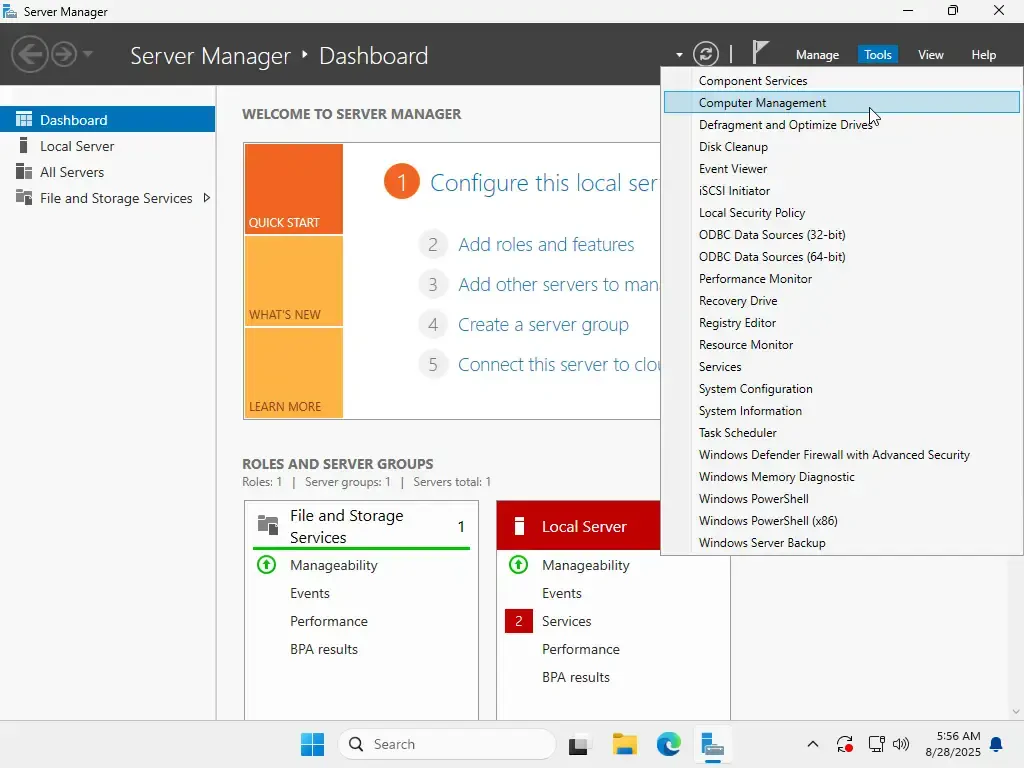Click the LEARN MORE tile
The width and height of the screenshot is (1024, 768).
pos(294,373)
